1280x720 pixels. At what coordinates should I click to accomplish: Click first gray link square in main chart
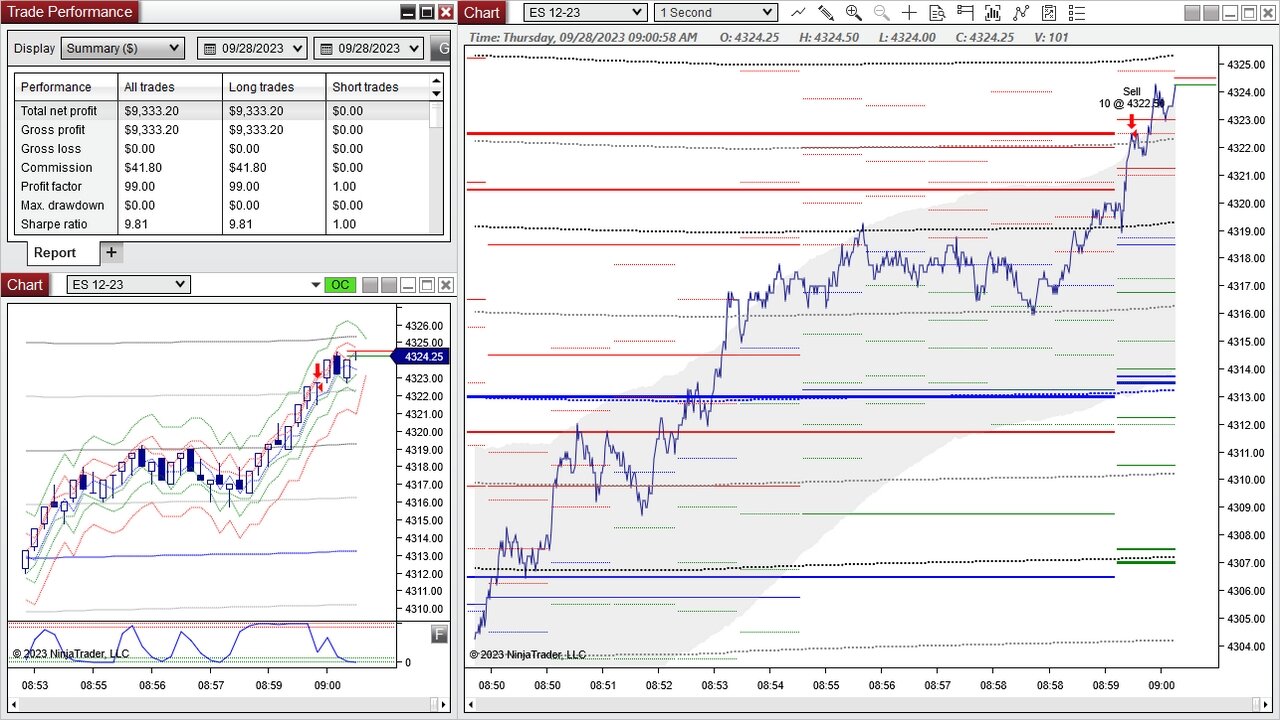pos(1194,13)
